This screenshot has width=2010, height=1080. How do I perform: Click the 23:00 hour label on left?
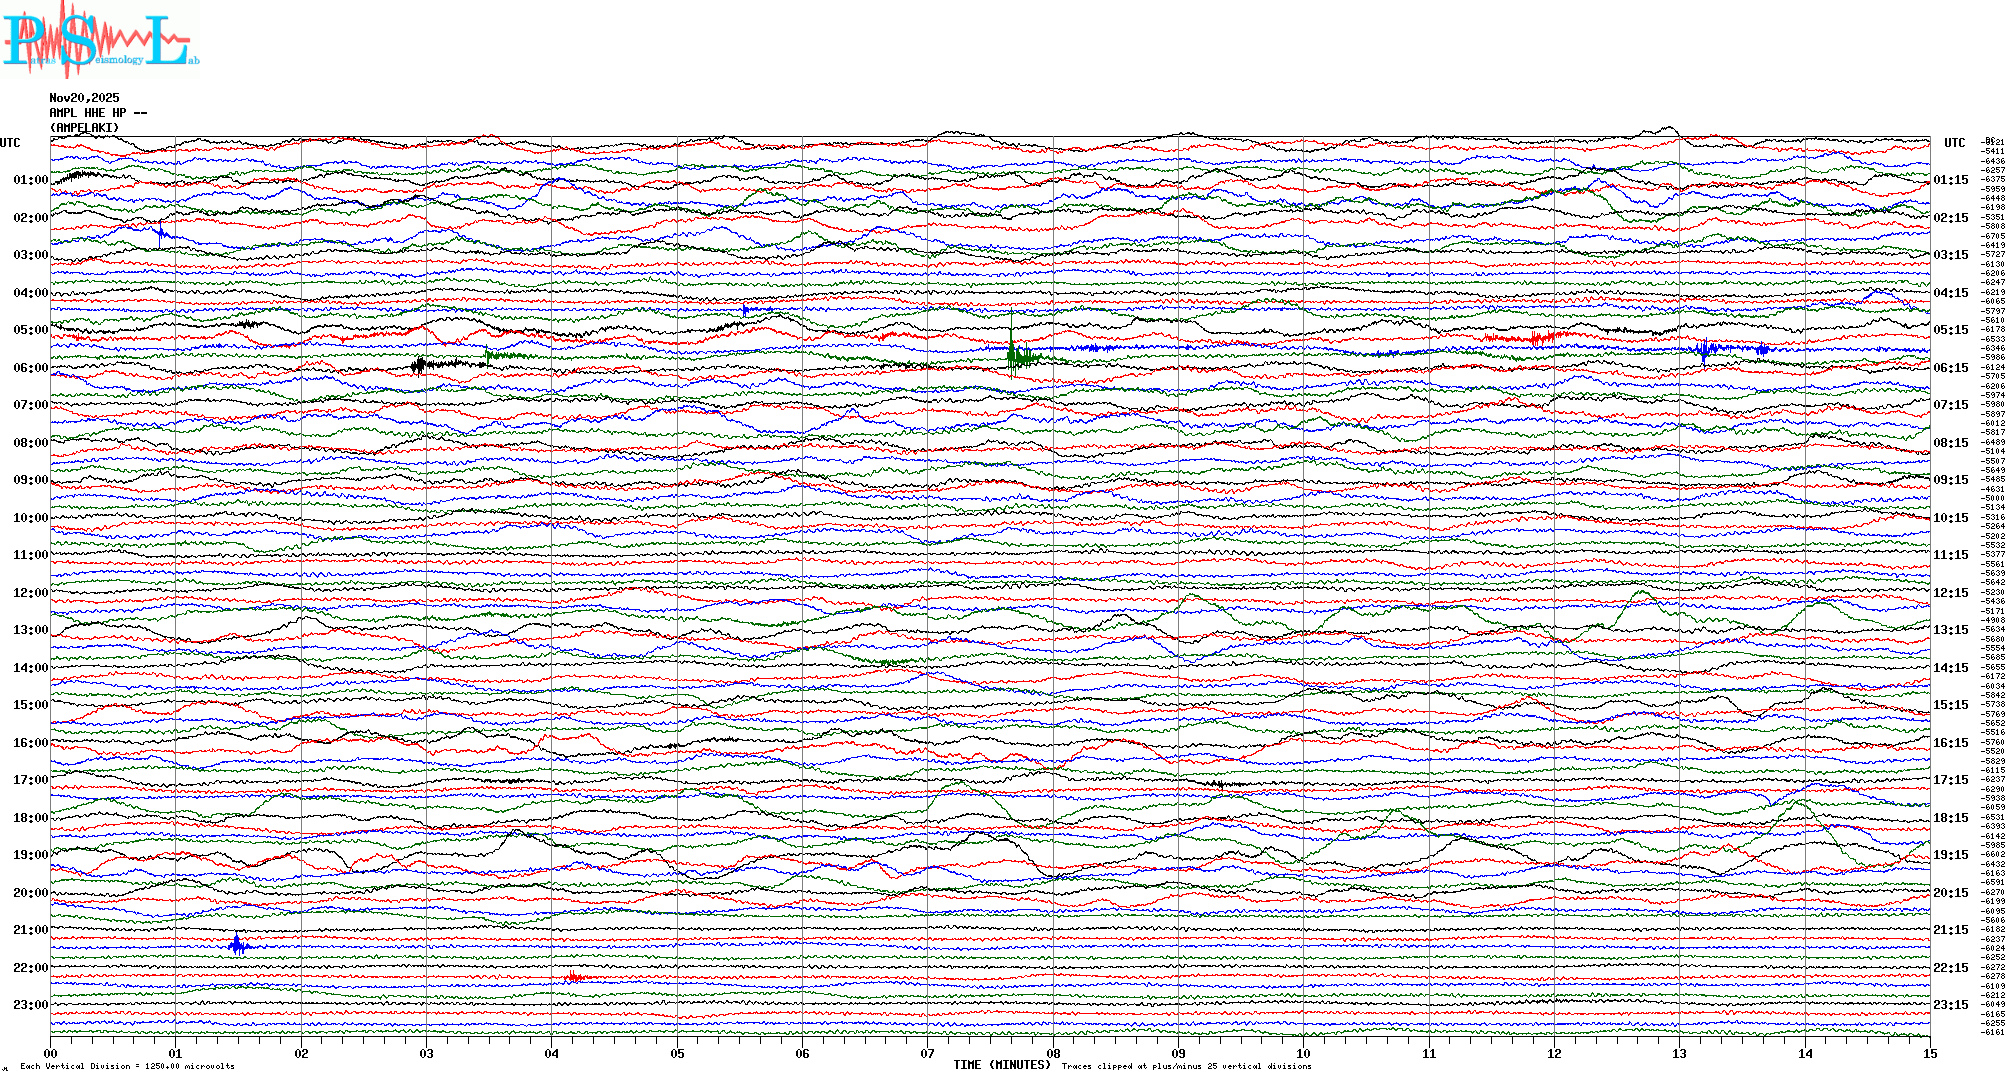30,1005
